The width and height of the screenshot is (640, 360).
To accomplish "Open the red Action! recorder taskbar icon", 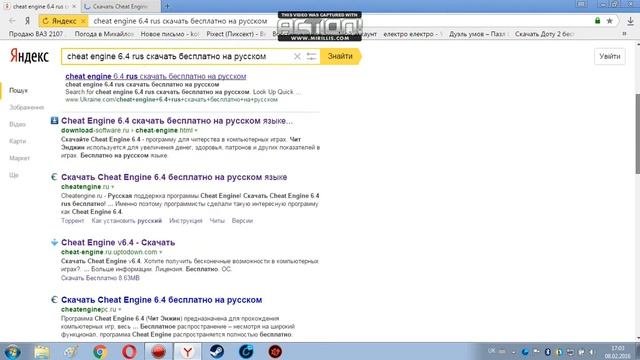I will tap(158, 351).
